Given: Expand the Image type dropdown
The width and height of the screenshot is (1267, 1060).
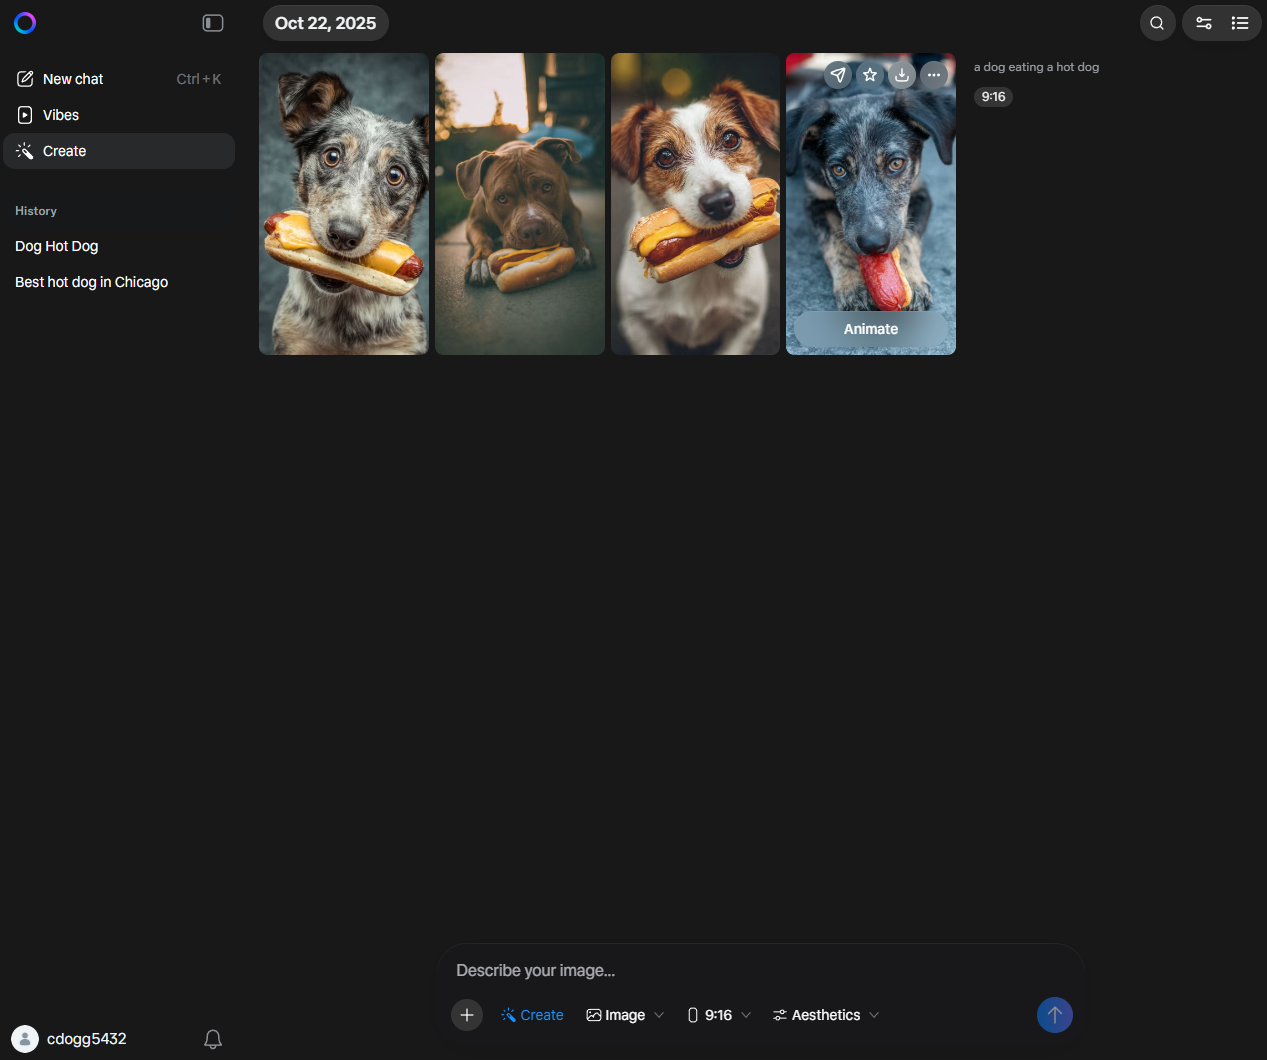Looking at the screenshot, I should coord(625,1015).
